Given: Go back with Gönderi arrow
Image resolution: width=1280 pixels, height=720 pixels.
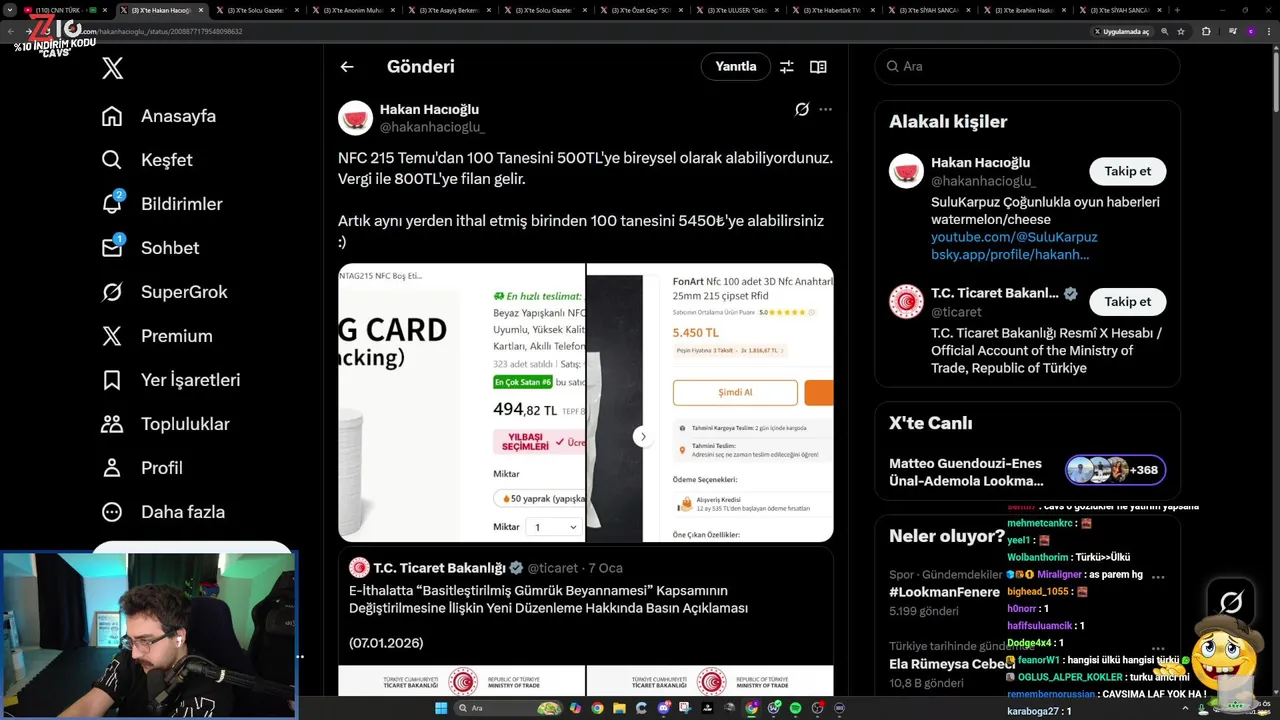Looking at the screenshot, I should 347,67.
